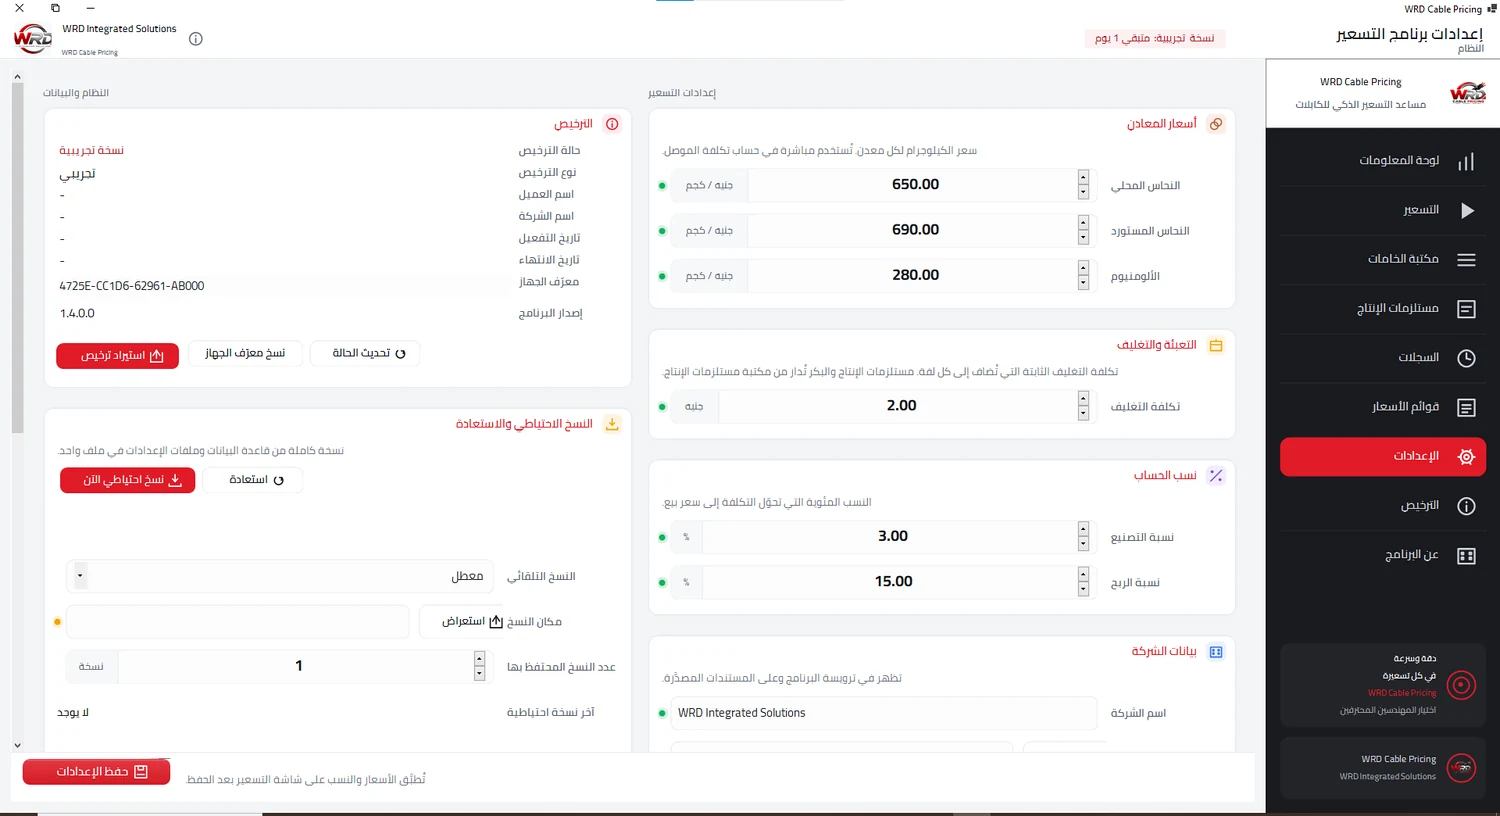The image size is (1500, 816).
Task: Click استيراد ترخيص import license button
Action: click(117, 356)
